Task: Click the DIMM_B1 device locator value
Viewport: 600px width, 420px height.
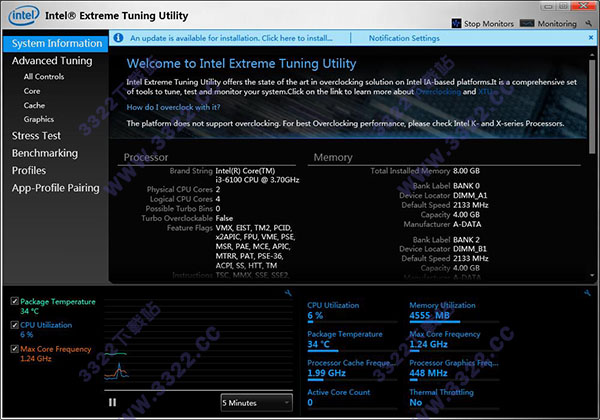Action: pos(470,249)
